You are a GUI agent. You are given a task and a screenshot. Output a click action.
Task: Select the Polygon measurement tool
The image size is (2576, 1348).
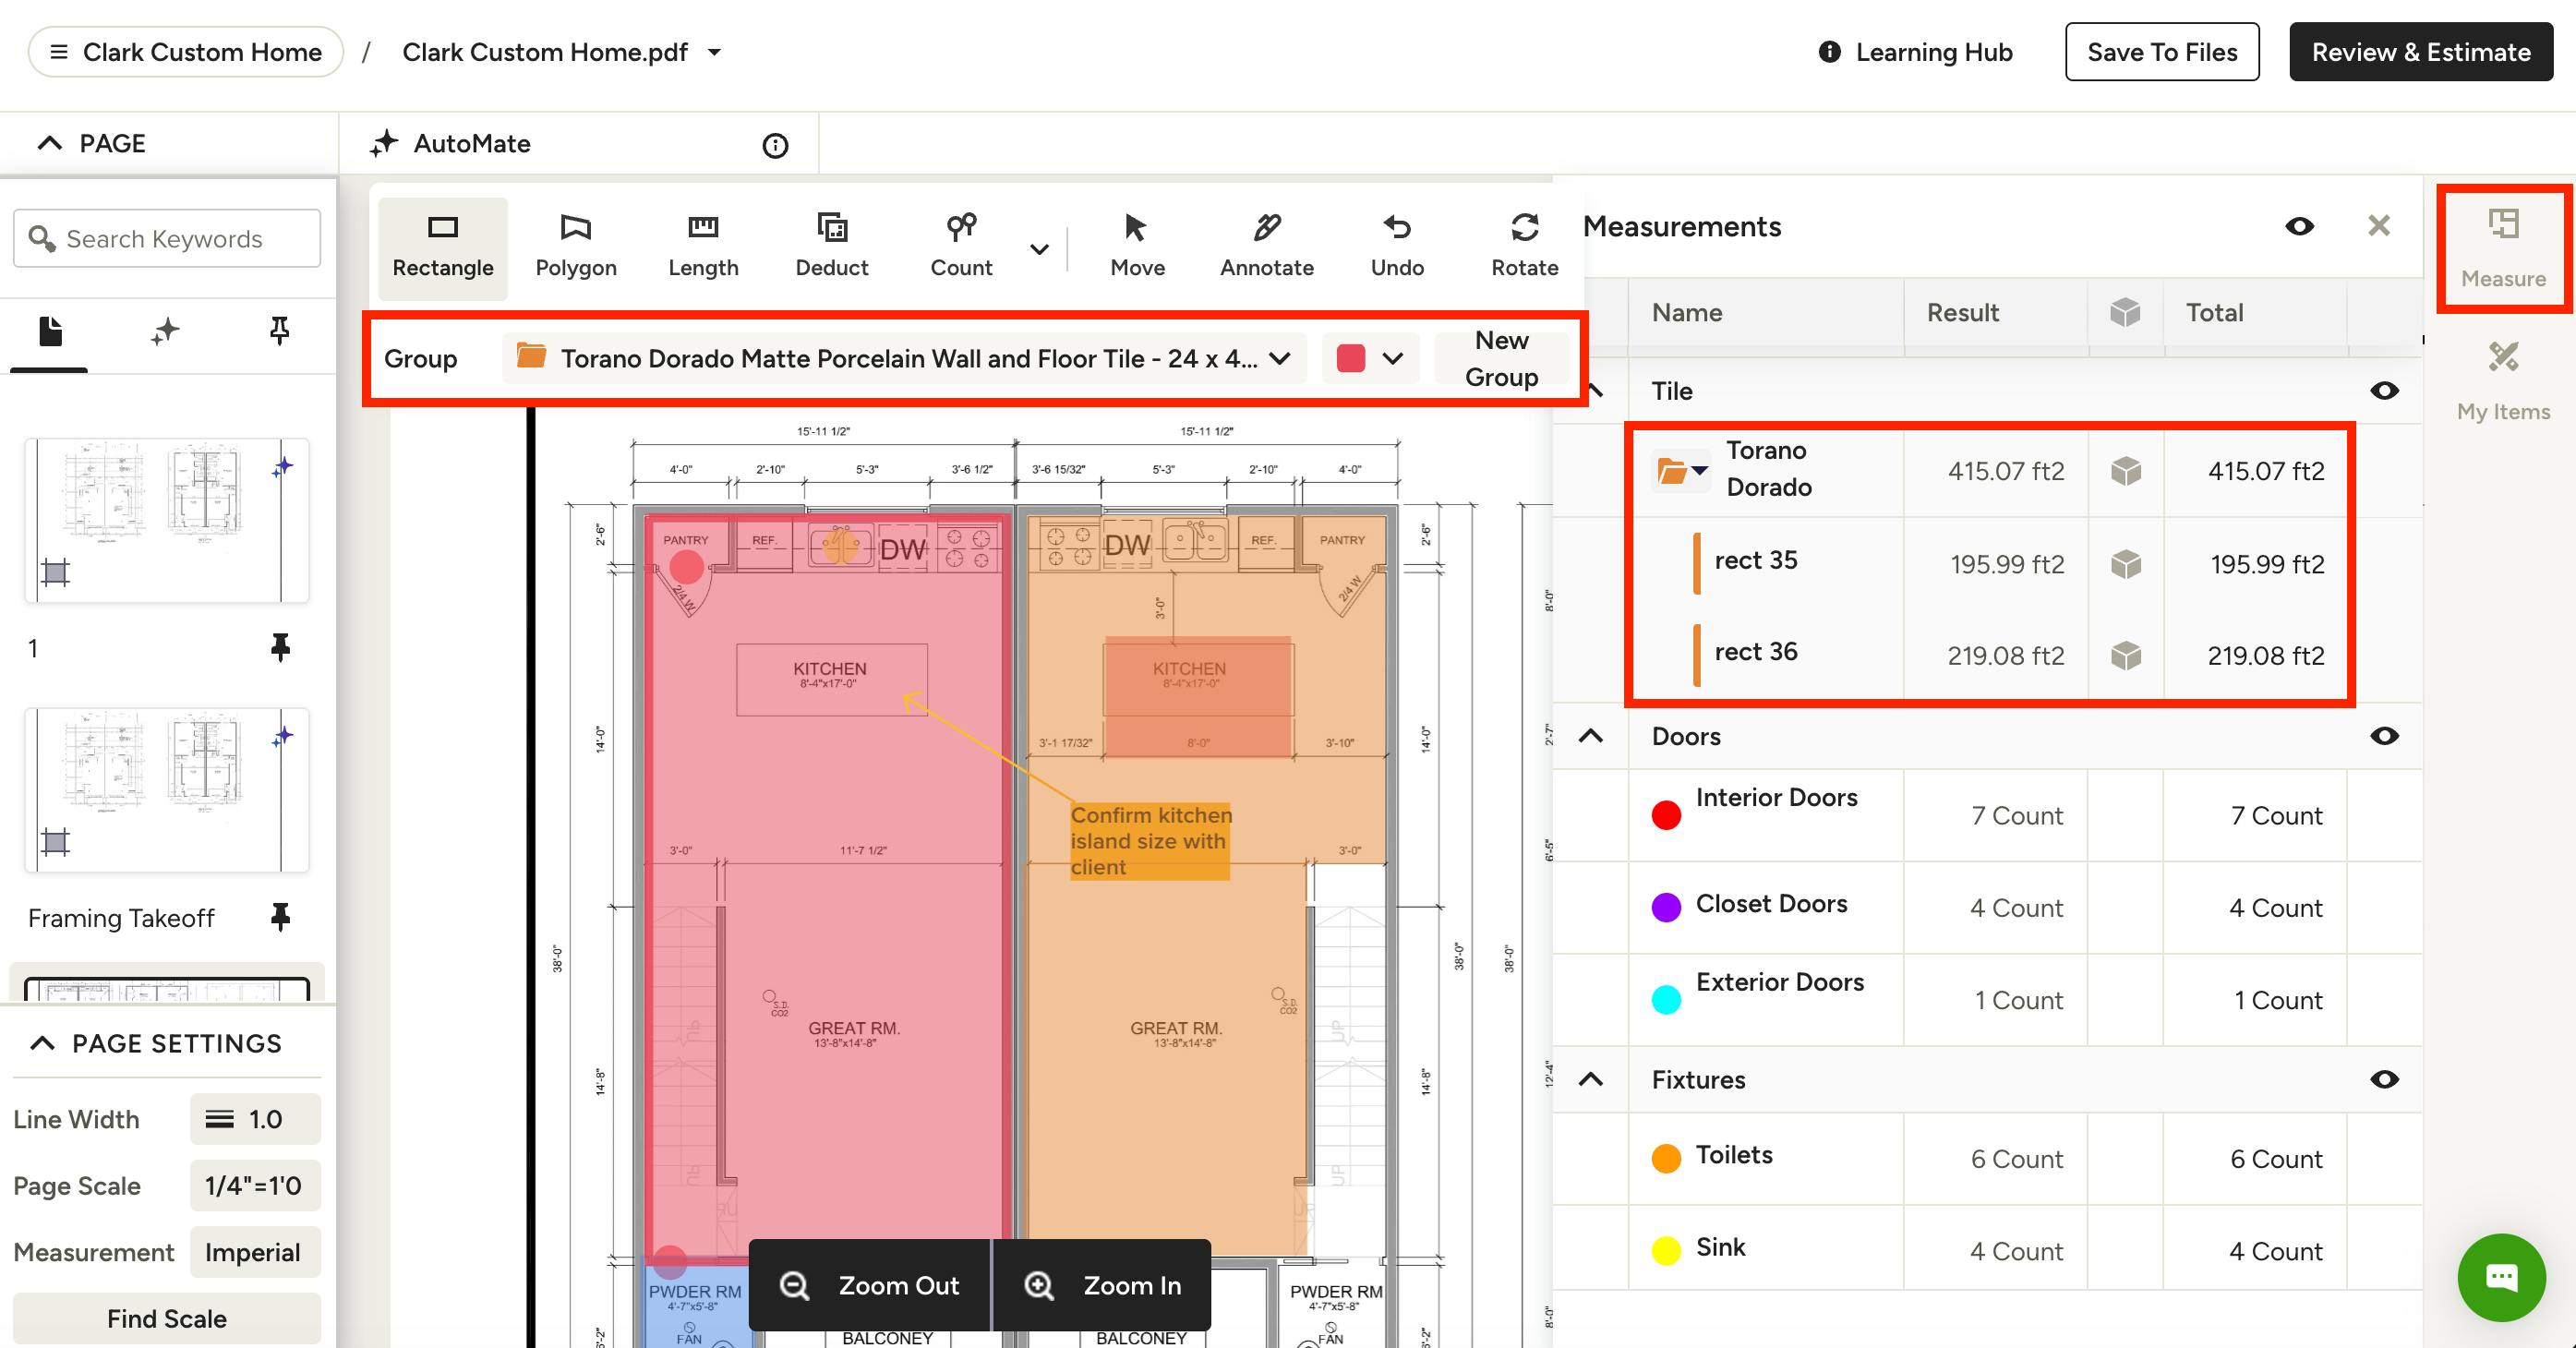coord(576,247)
